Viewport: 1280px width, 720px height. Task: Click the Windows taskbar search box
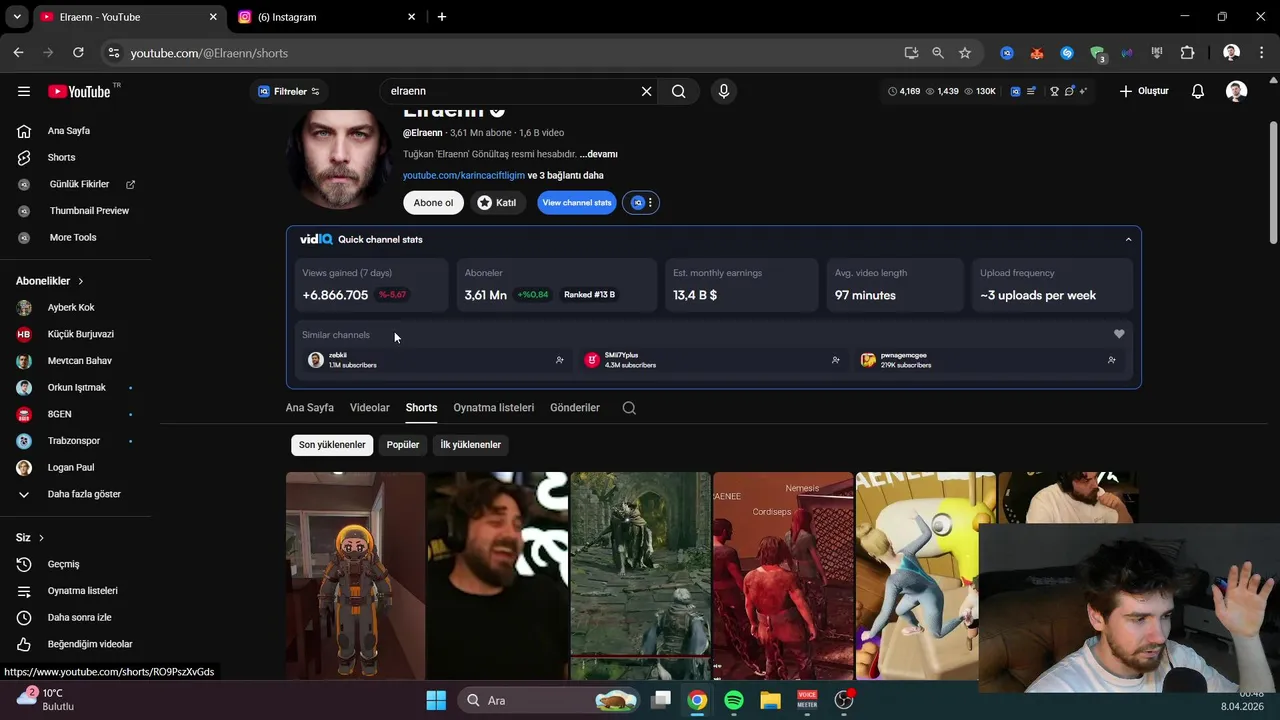tap(548, 700)
